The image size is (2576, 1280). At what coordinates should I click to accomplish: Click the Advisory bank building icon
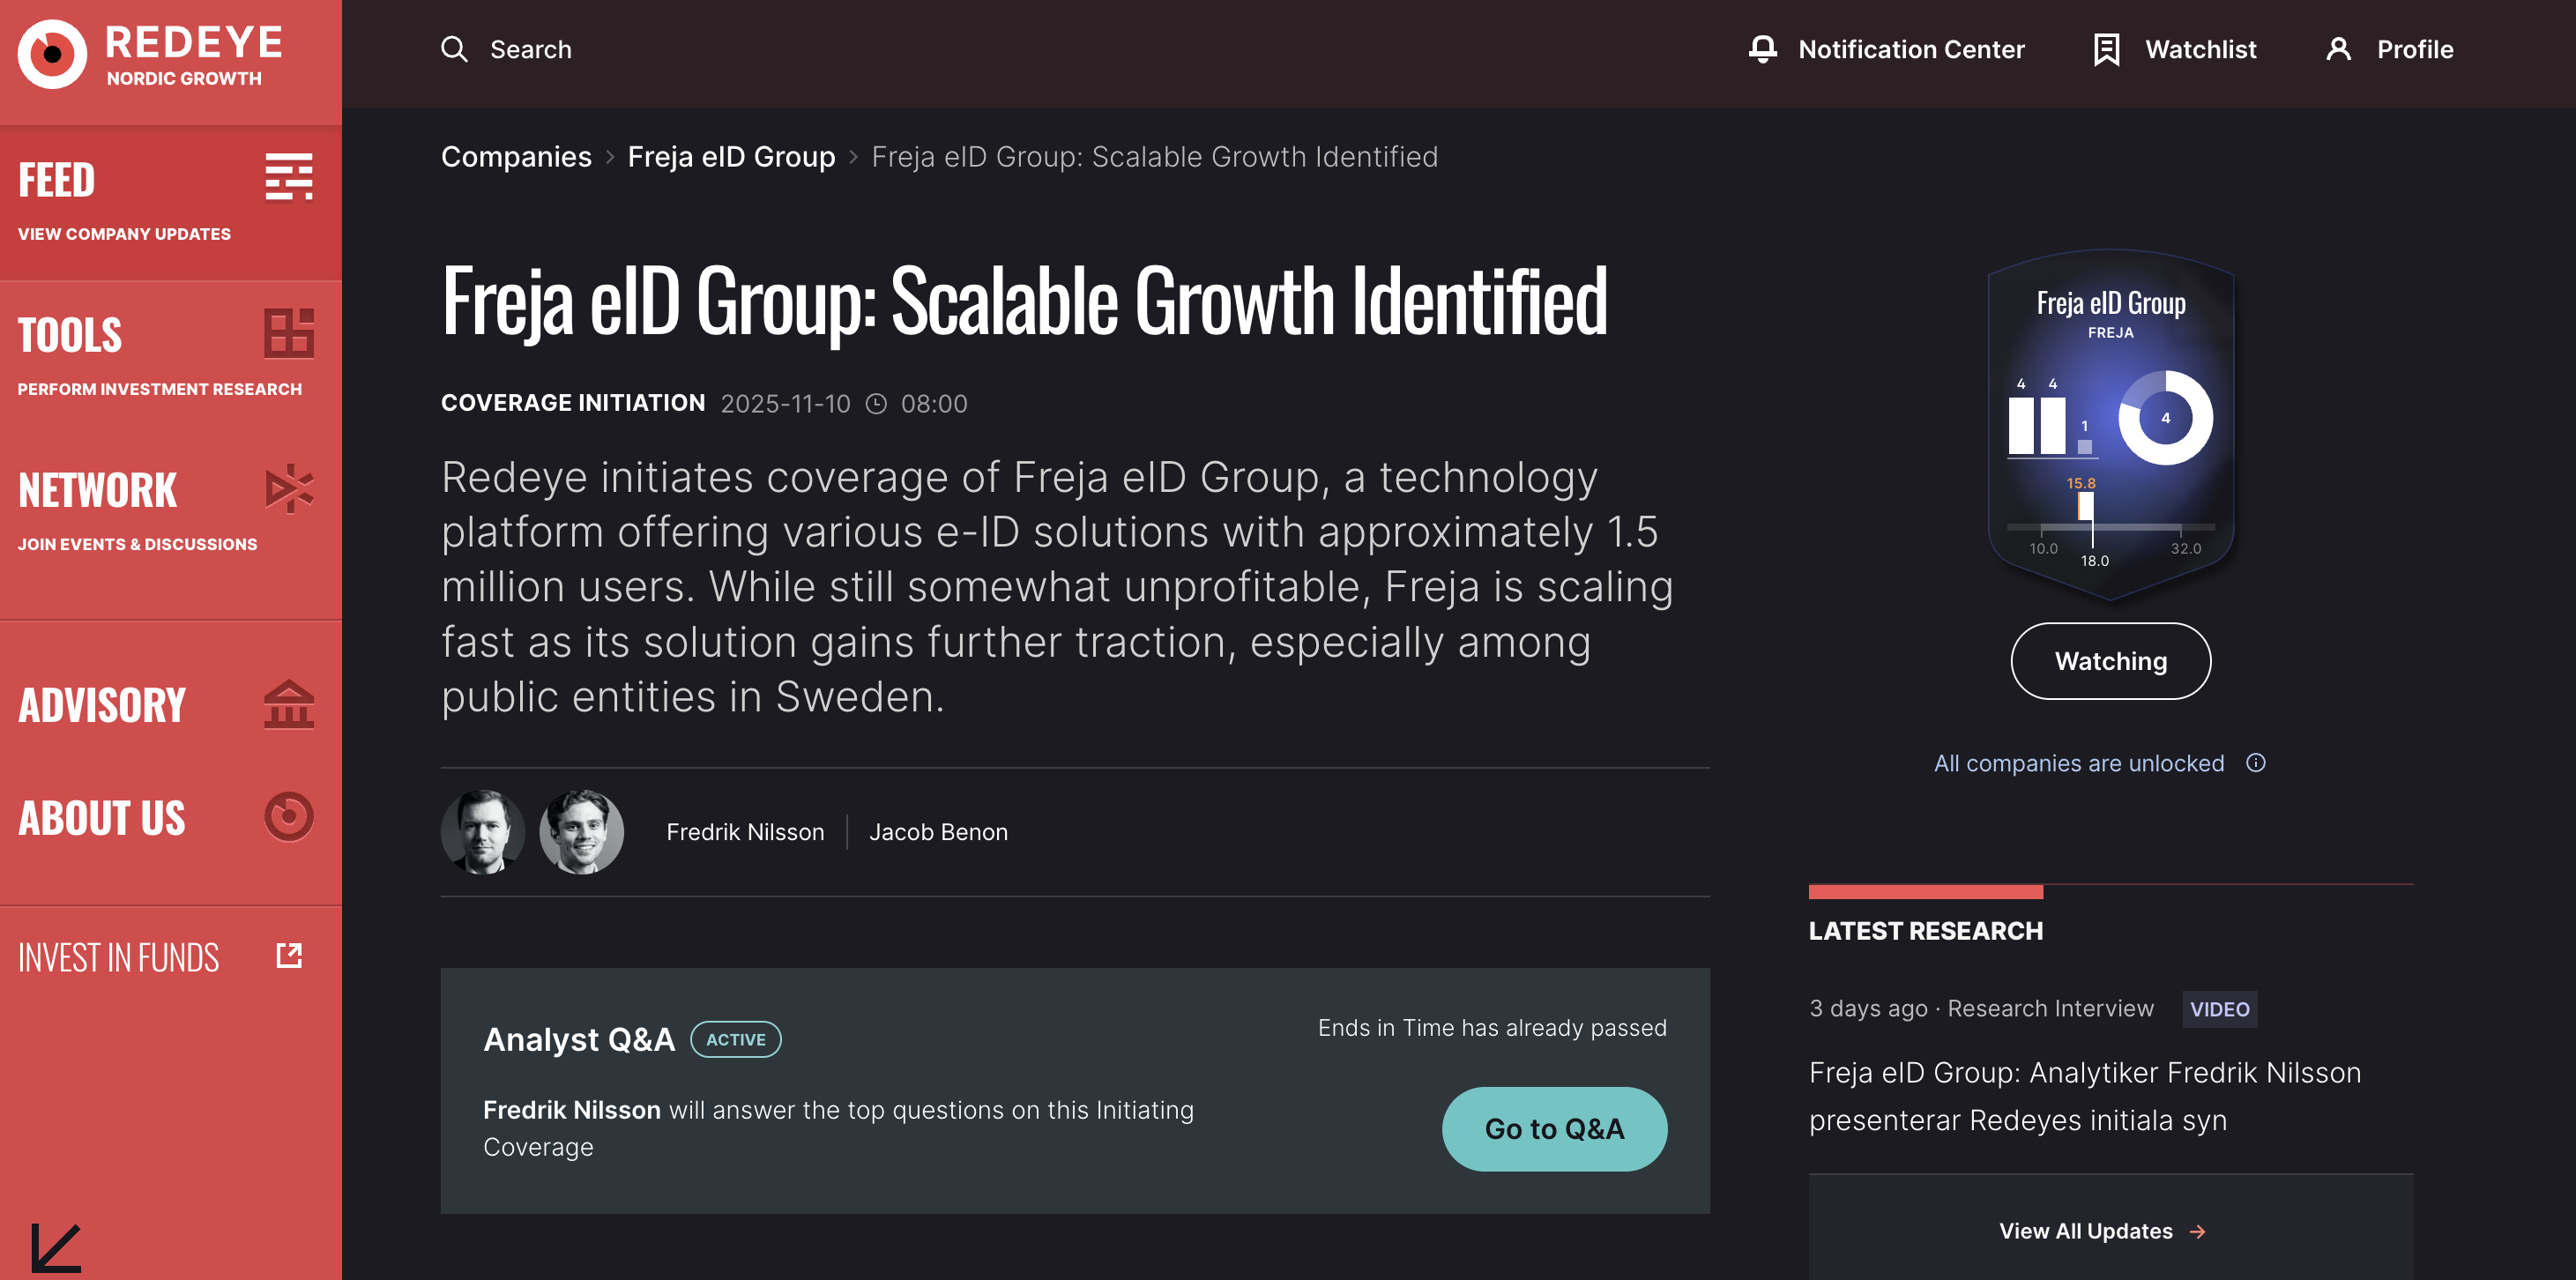coord(289,704)
